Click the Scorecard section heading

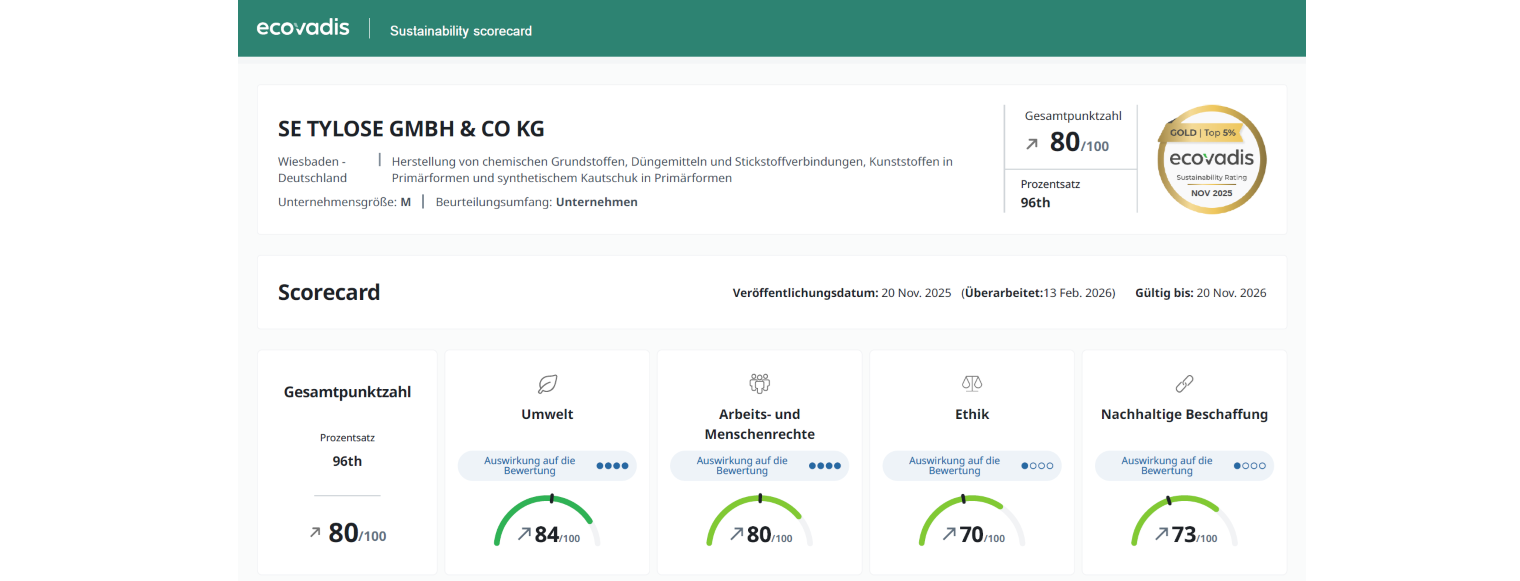[329, 292]
